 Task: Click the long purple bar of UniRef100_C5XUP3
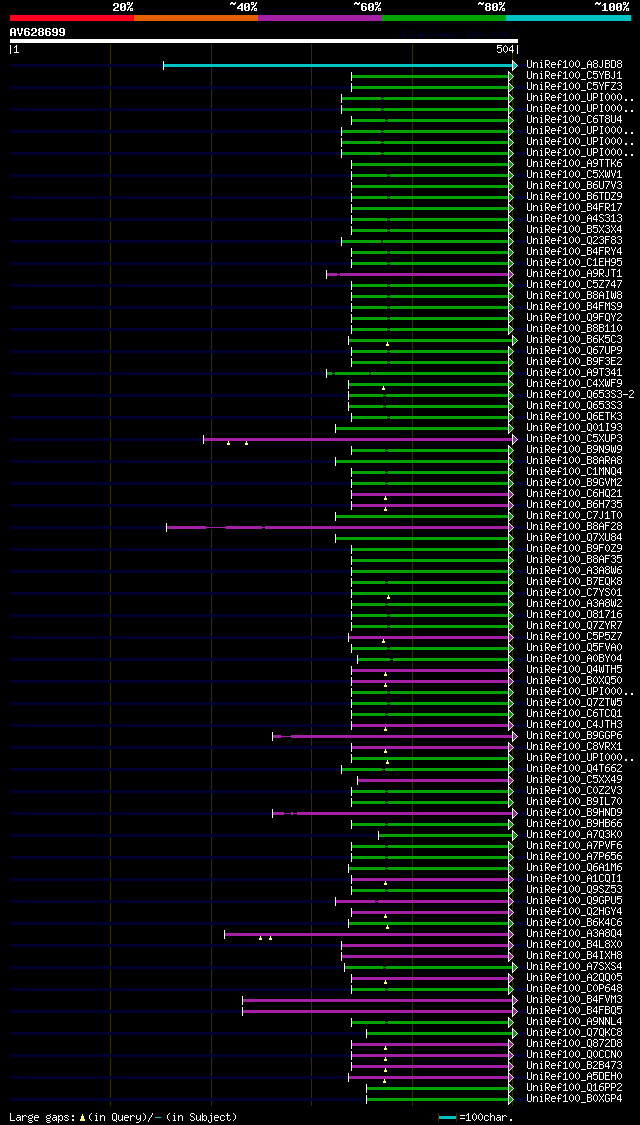click(x=359, y=439)
